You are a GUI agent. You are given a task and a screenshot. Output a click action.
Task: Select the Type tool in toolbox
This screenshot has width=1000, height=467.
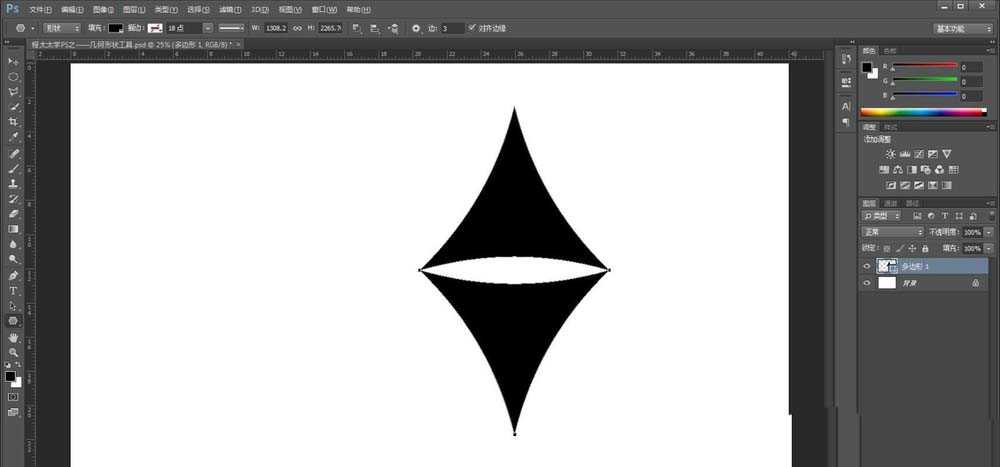pyautogui.click(x=13, y=291)
